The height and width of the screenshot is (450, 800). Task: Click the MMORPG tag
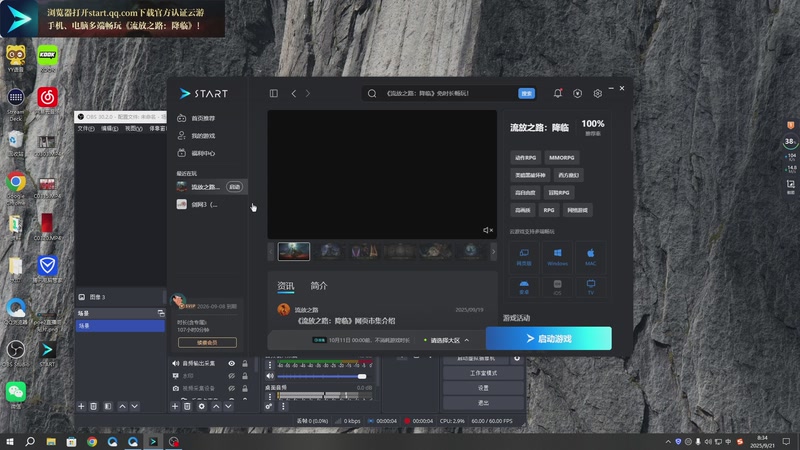pos(562,158)
